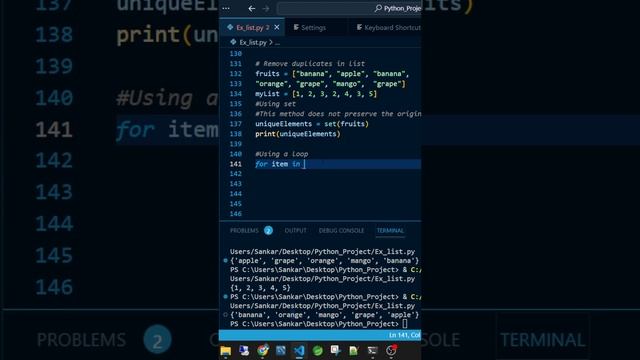Expand the breadcrumb ellipsis after Ex_list.py
The height and width of the screenshot is (360, 640).
pyautogui.click(x=278, y=42)
